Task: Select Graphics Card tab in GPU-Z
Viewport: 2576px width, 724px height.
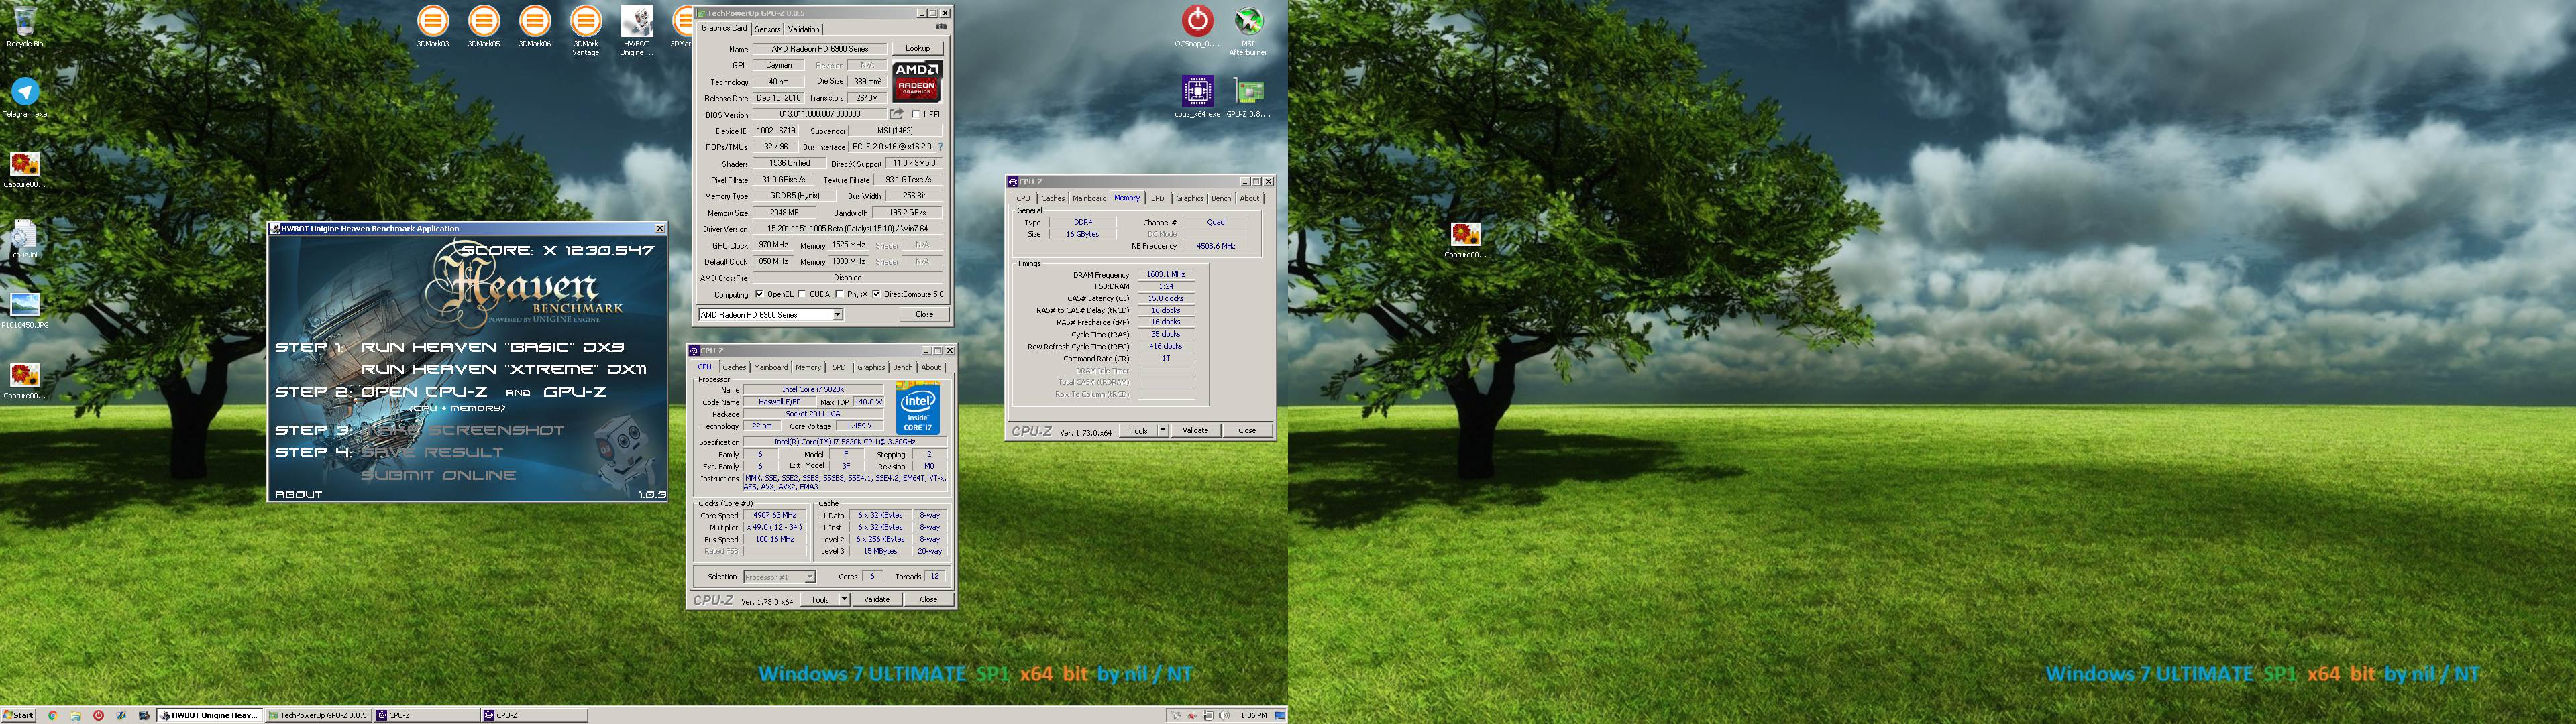Action: [x=724, y=28]
